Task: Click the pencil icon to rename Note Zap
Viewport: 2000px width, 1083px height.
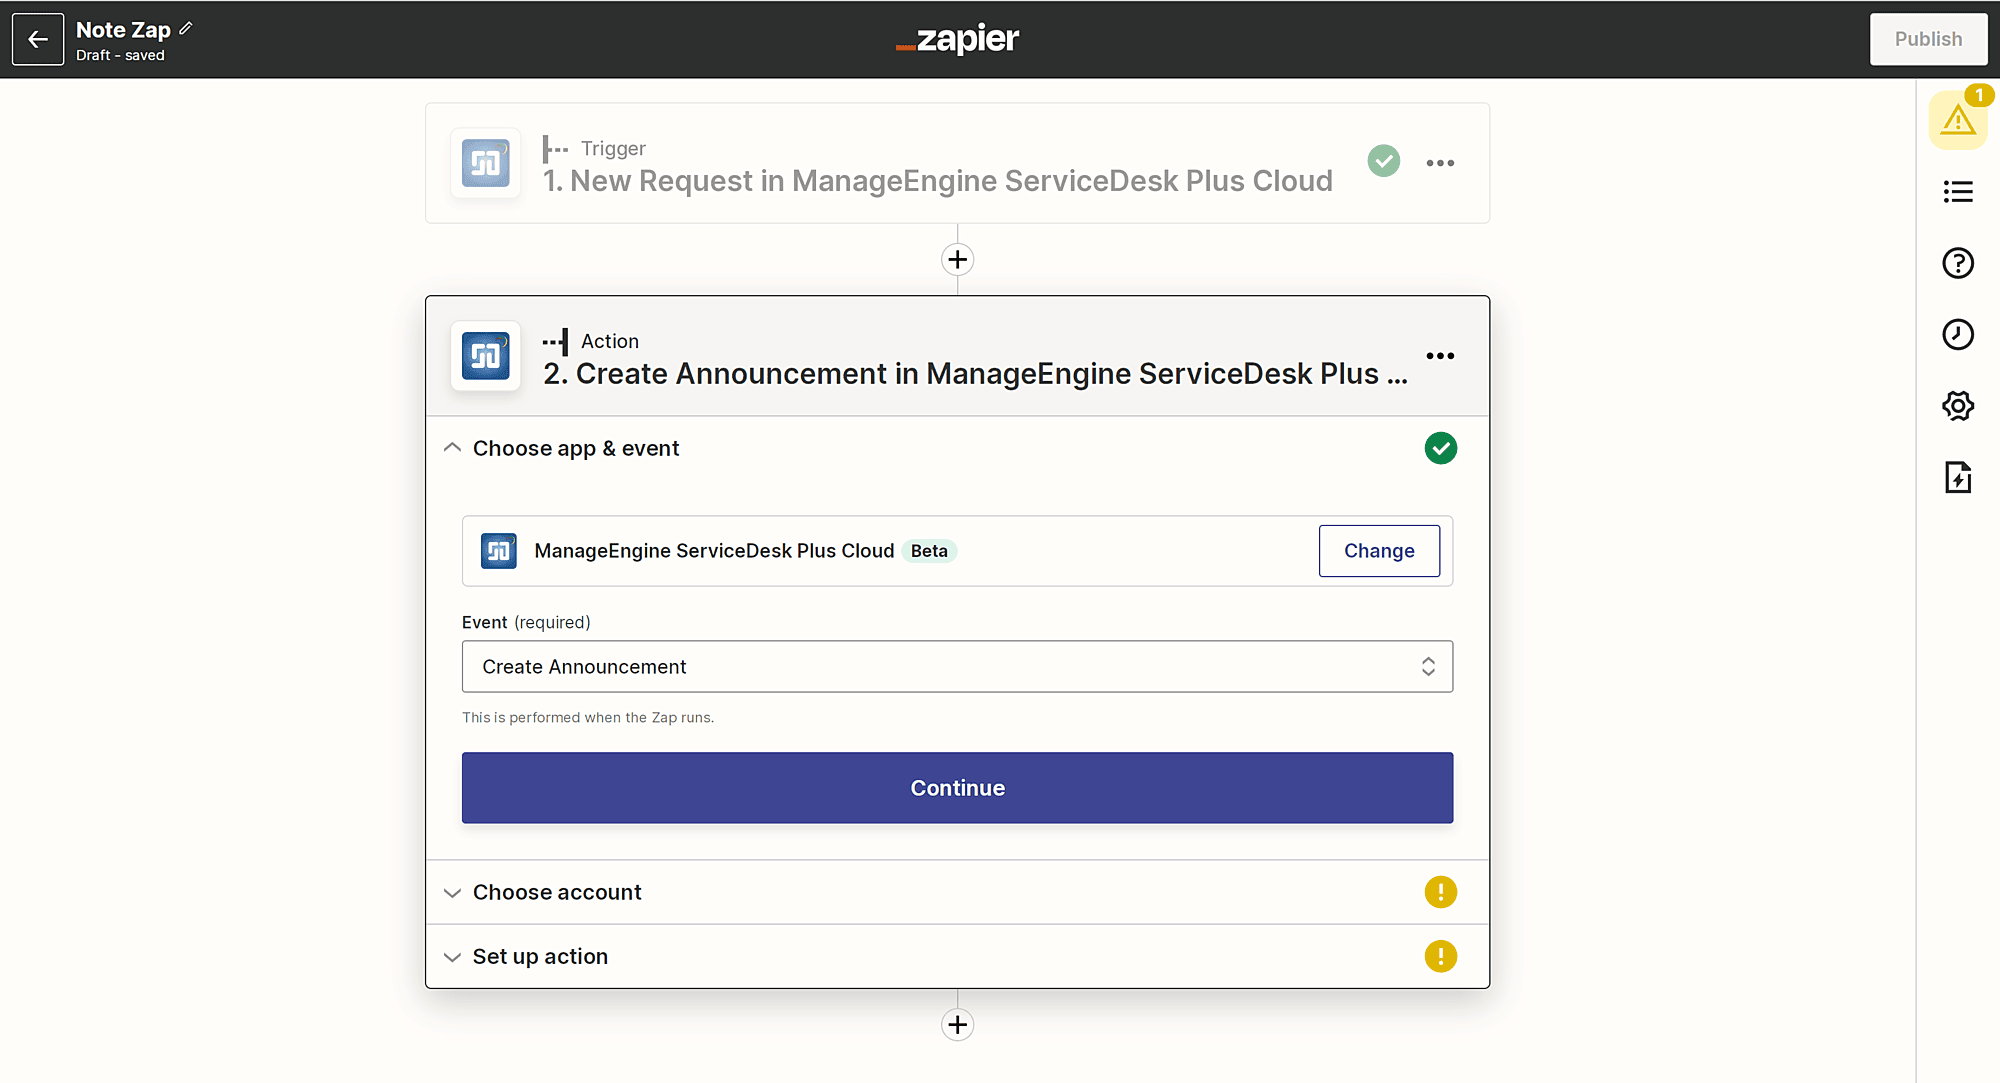Action: pyautogui.click(x=186, y=29)
